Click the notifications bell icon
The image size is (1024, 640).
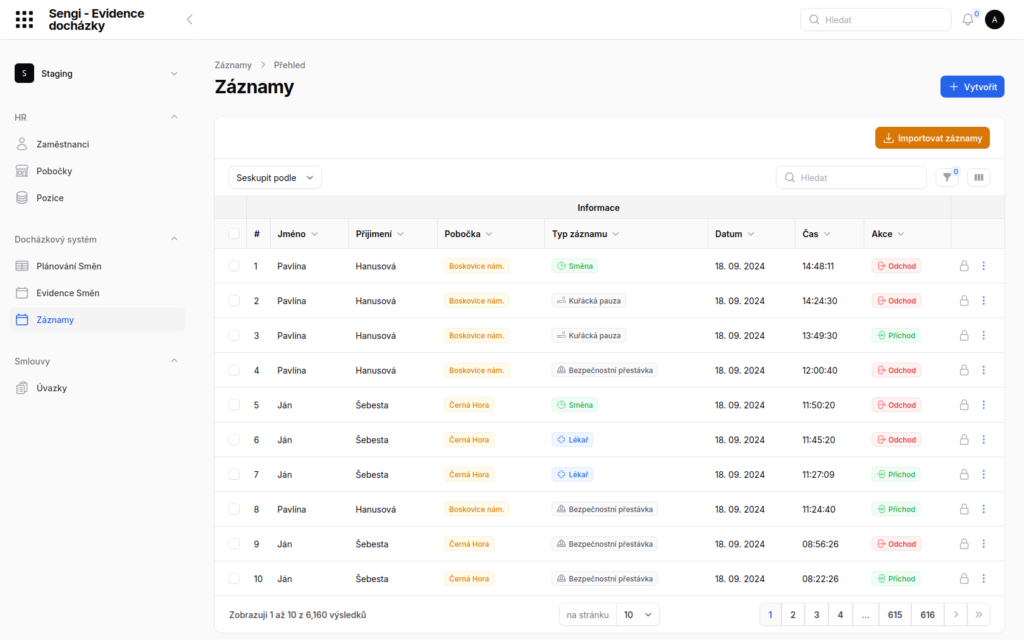coord(967,20)
